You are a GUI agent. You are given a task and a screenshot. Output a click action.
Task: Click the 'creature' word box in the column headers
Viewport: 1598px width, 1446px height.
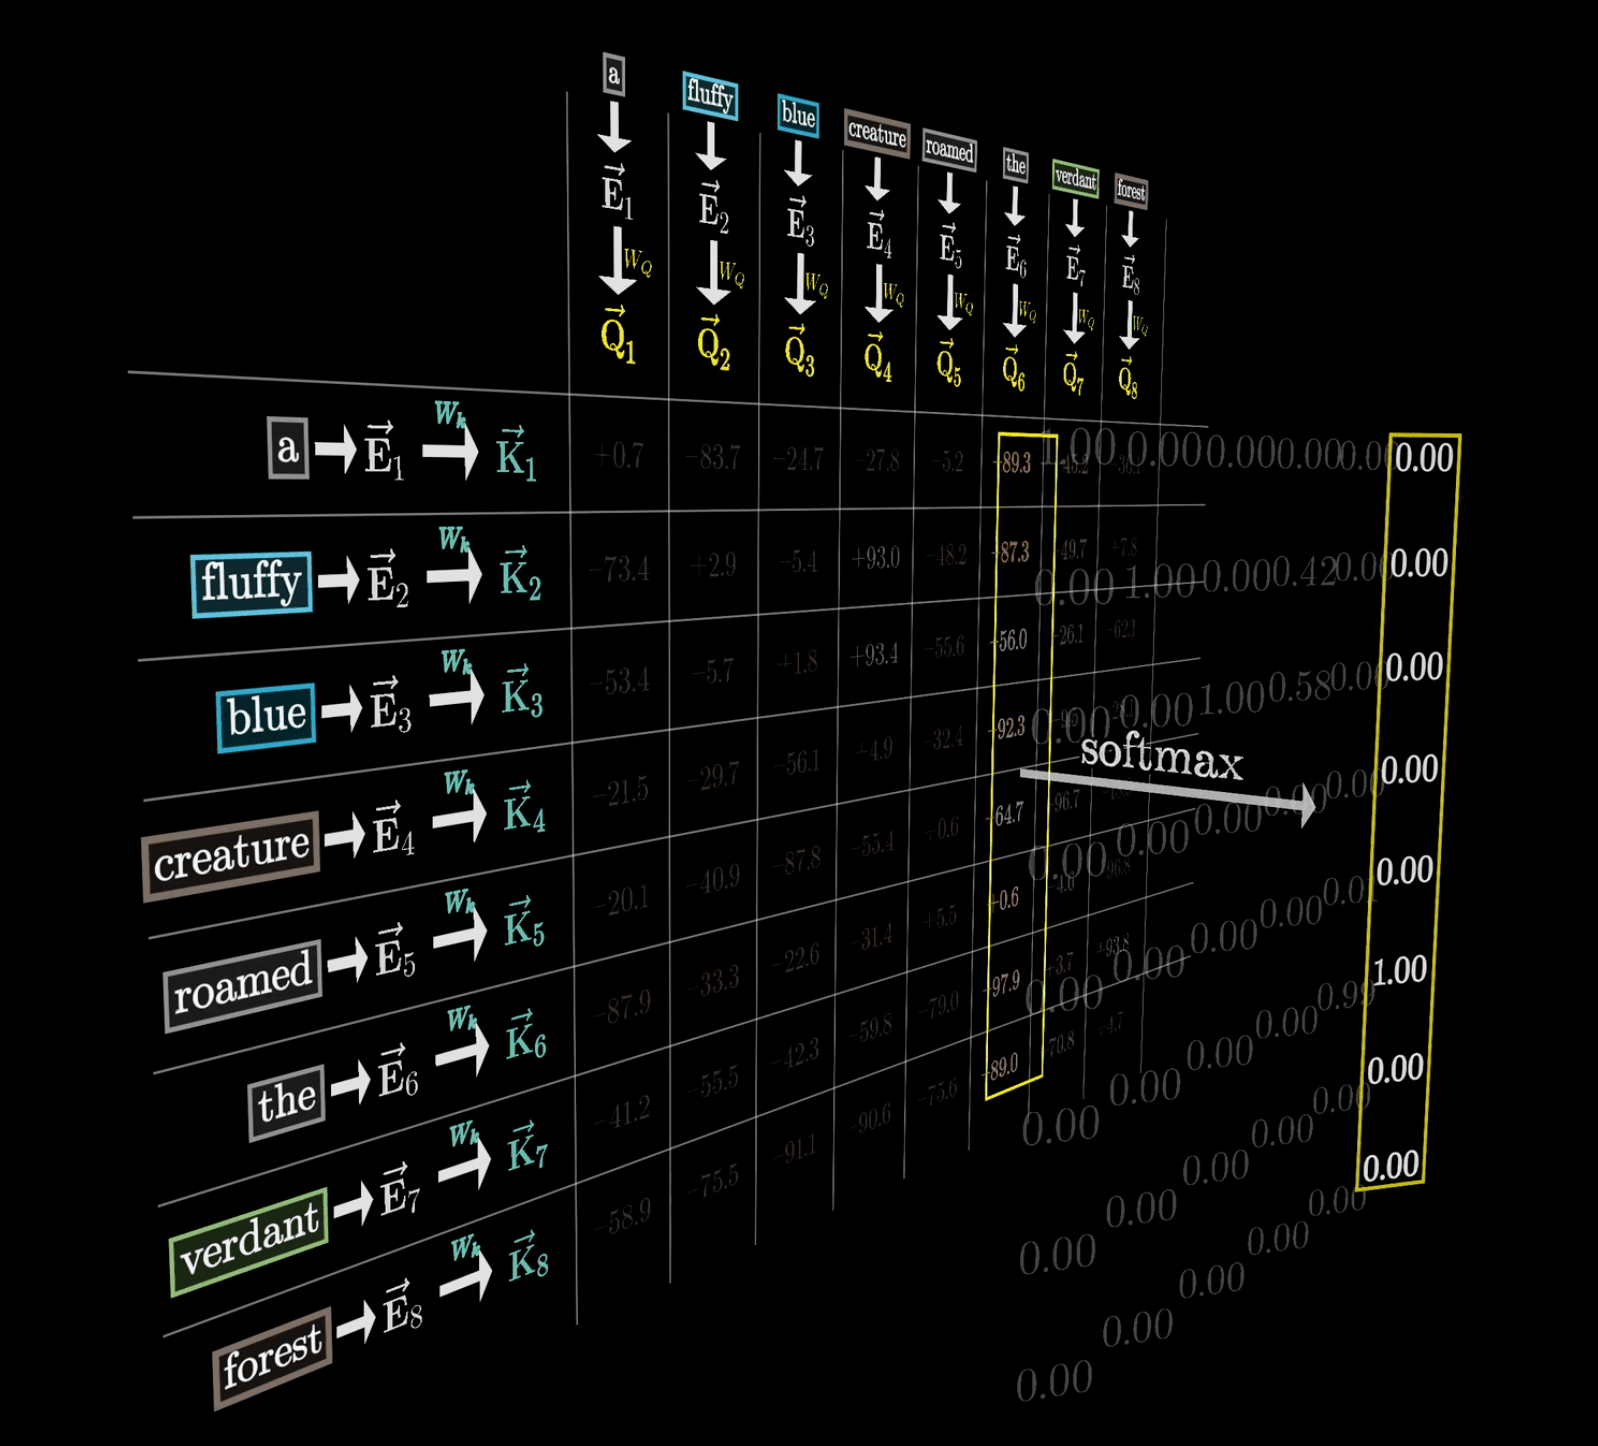[x=876, y=132]
